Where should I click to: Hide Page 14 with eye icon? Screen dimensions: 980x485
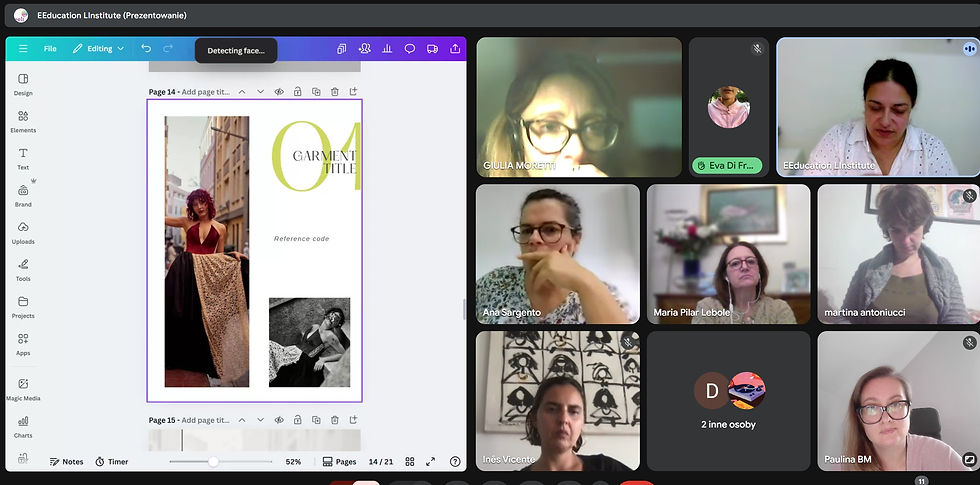click(x=279, y=92)
